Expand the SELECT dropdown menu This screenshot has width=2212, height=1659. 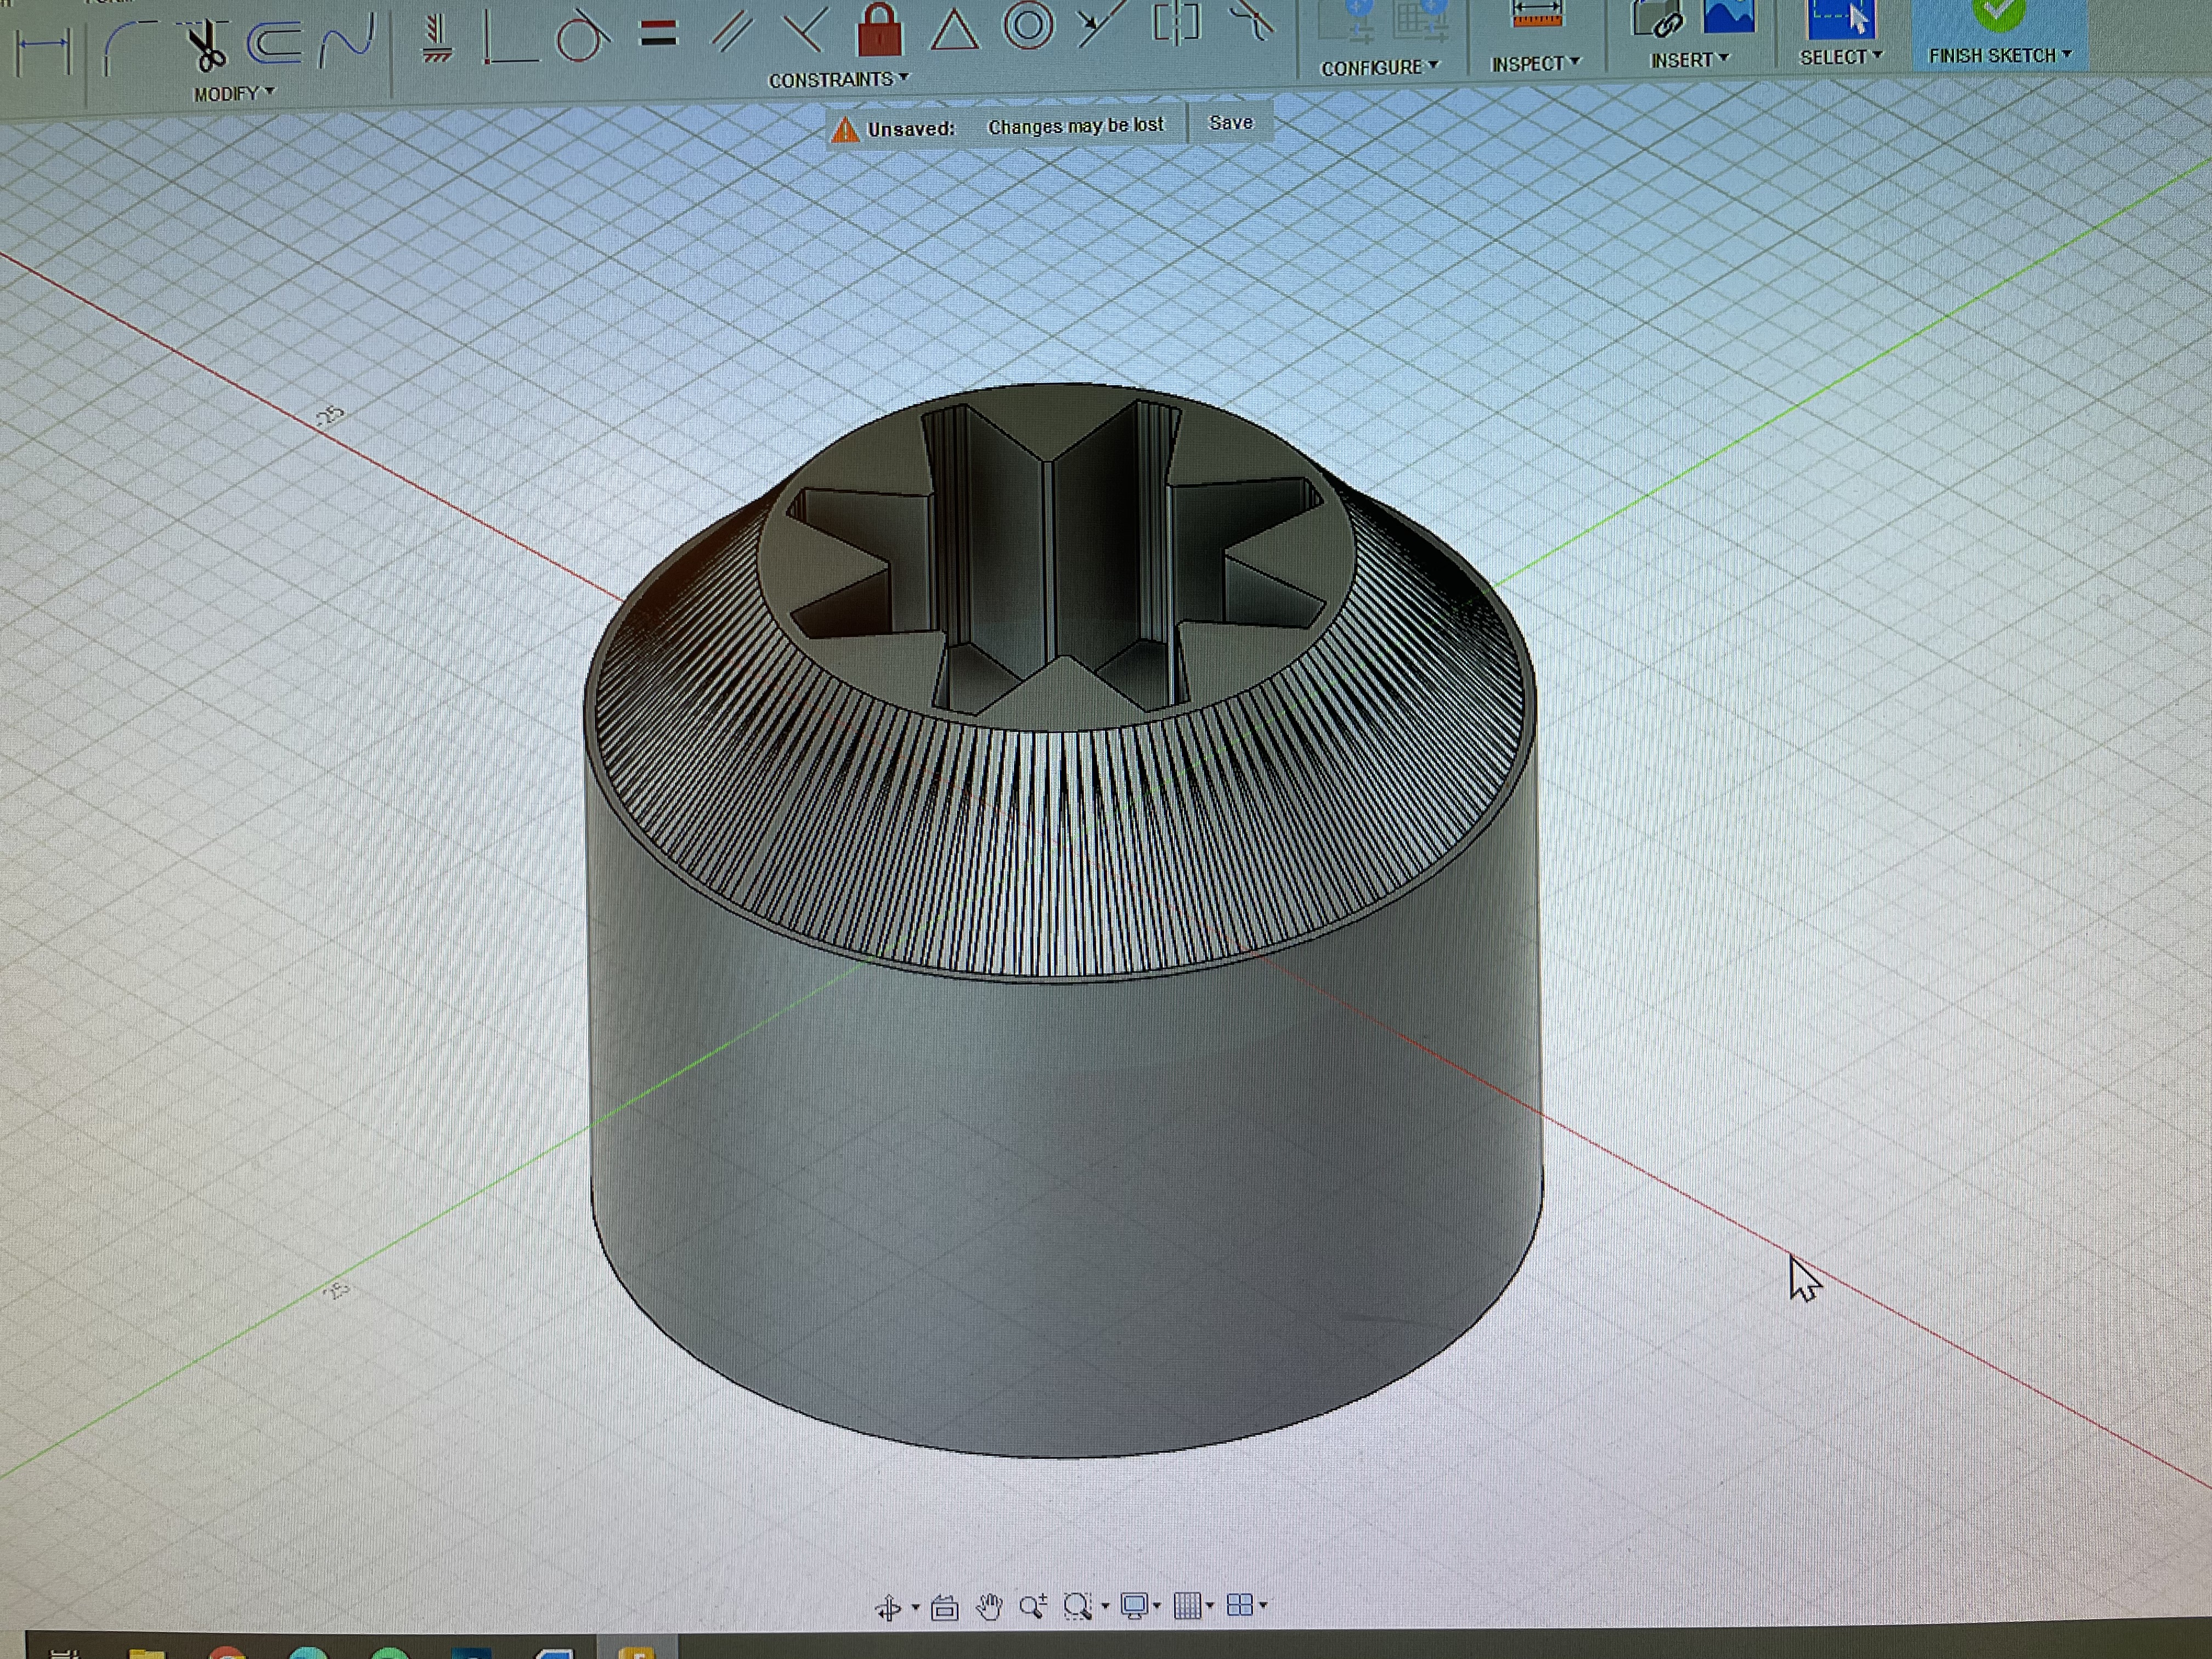coord(1841,57)
